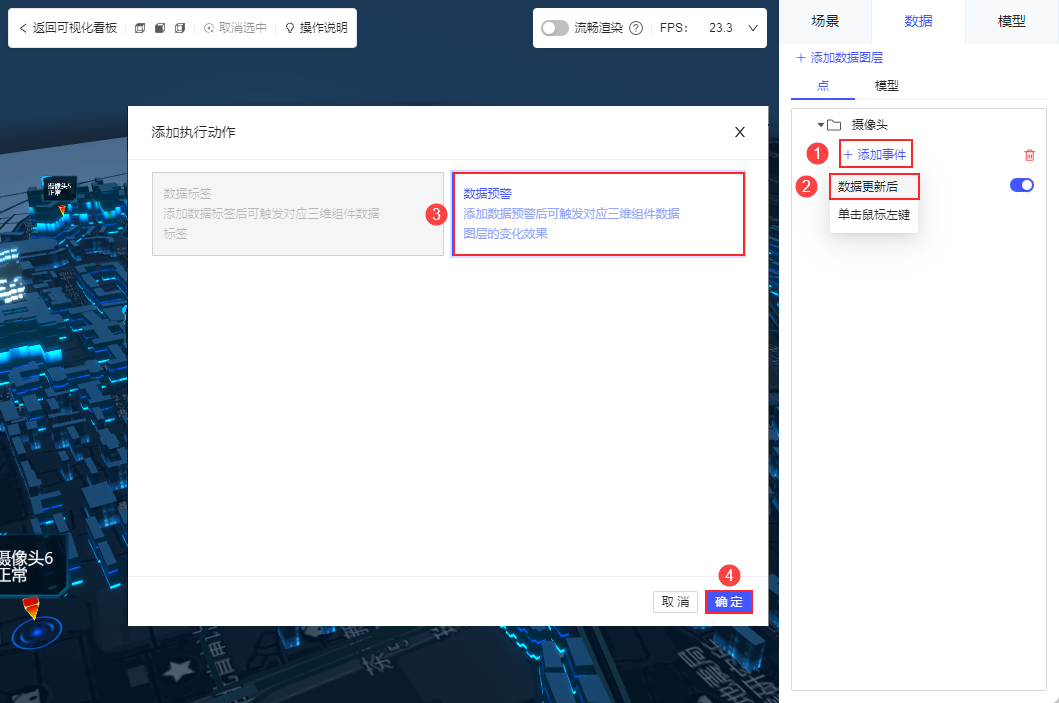Screen dimensions: 1059x703
Task: Click the cube icon just before 取消选中
Action: click(180, 28)
